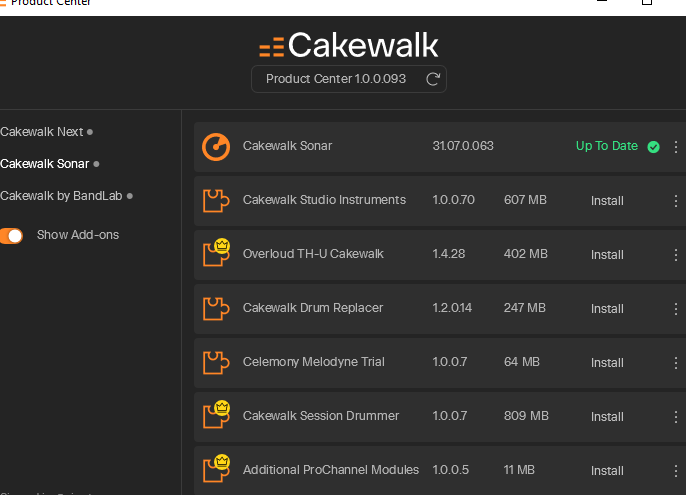Click the Cakewalk Studio Instruments puzzle icon
686x495 pixels.
pos(216,200)
